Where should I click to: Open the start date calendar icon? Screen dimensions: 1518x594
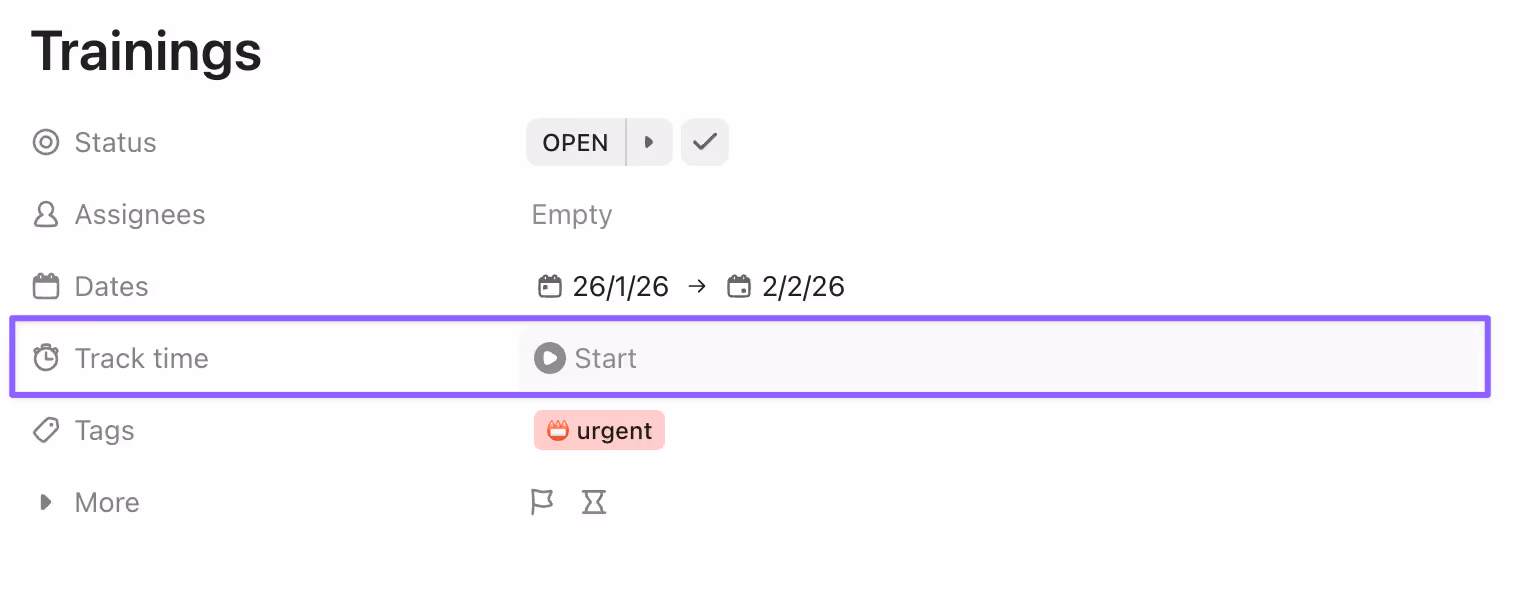point(550,286)
